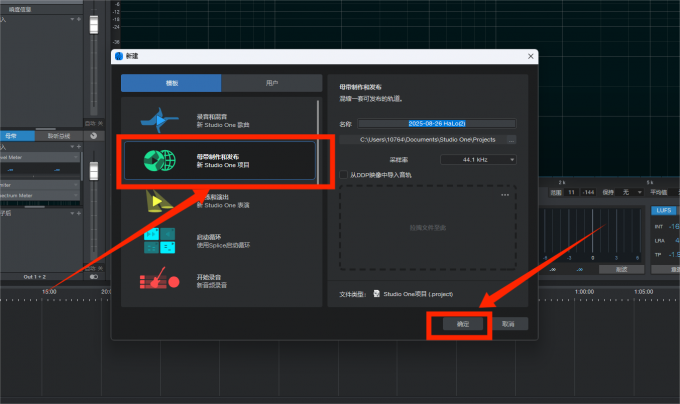The image size is (680, 404).
Task: Click the Studio One logo in dialog title
Action: pyautogui.click(x=119, y=56)
